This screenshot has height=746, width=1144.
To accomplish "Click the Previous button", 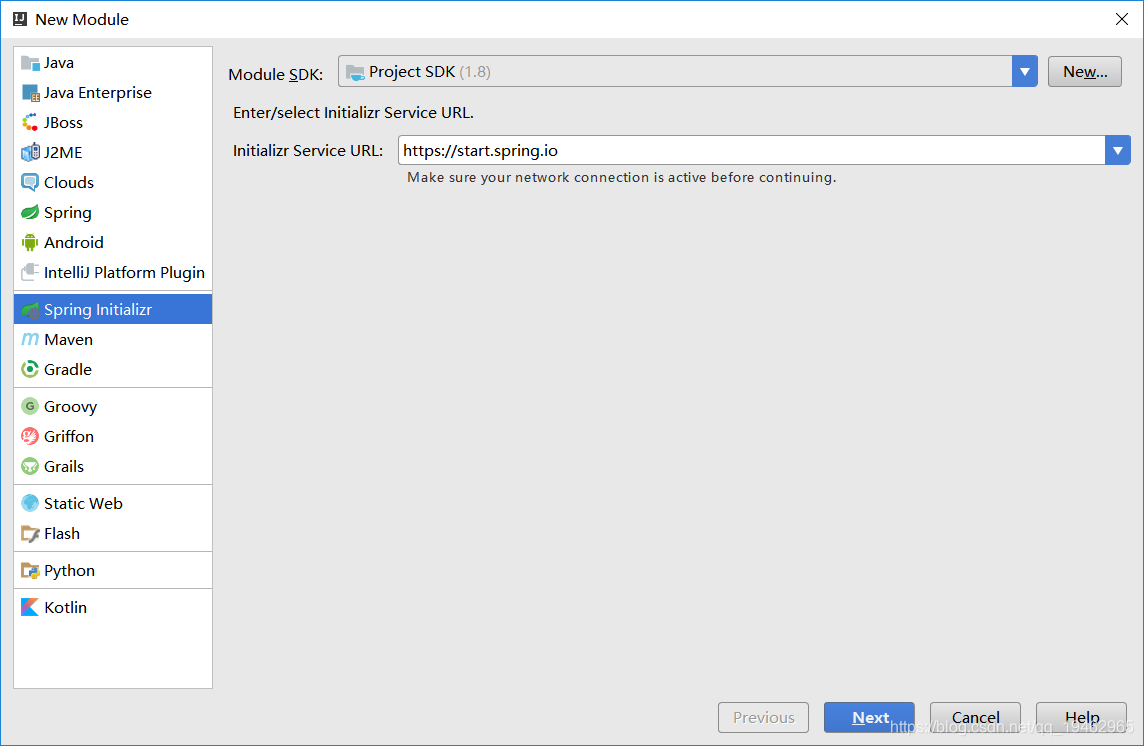I will [763, 718].
